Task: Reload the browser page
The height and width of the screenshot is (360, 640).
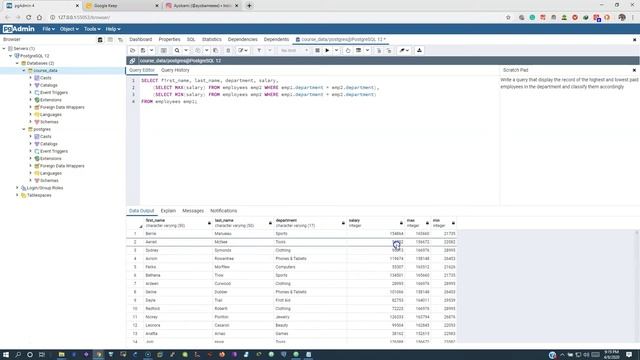Action: (29, 18)
